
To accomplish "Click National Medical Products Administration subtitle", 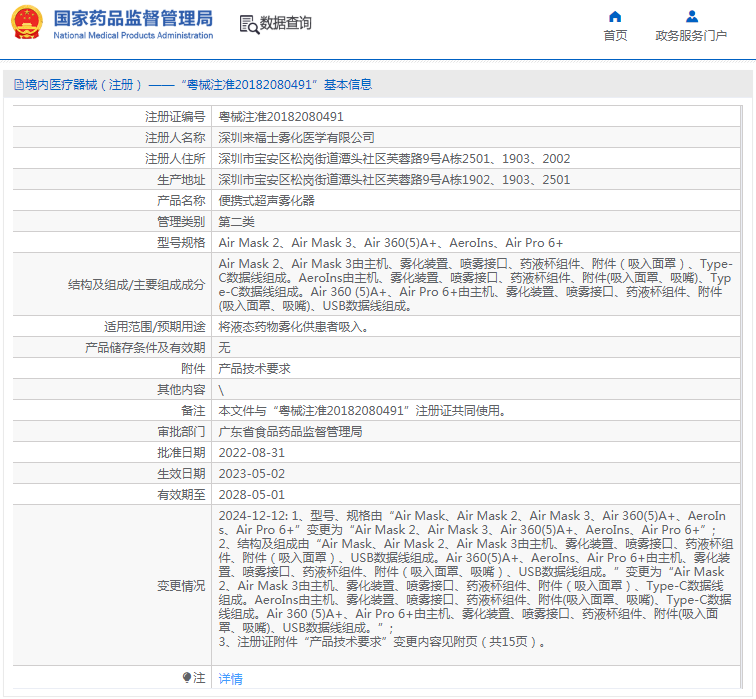I will [x=133, y=36].
